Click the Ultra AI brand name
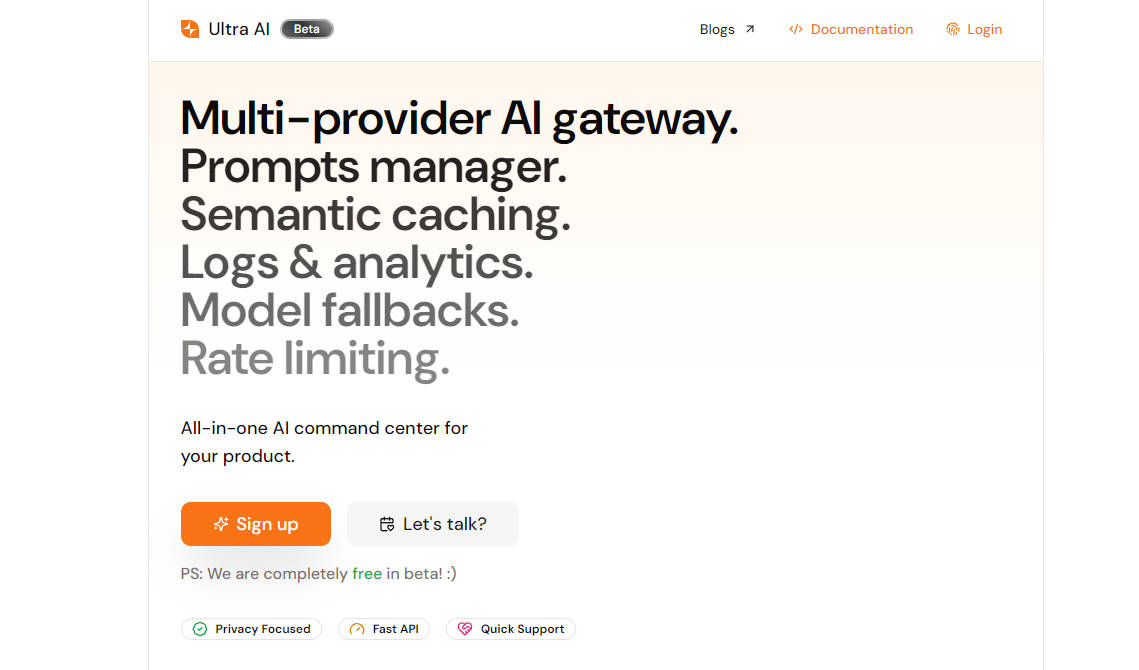1139x670 pixels. [239, 29]
